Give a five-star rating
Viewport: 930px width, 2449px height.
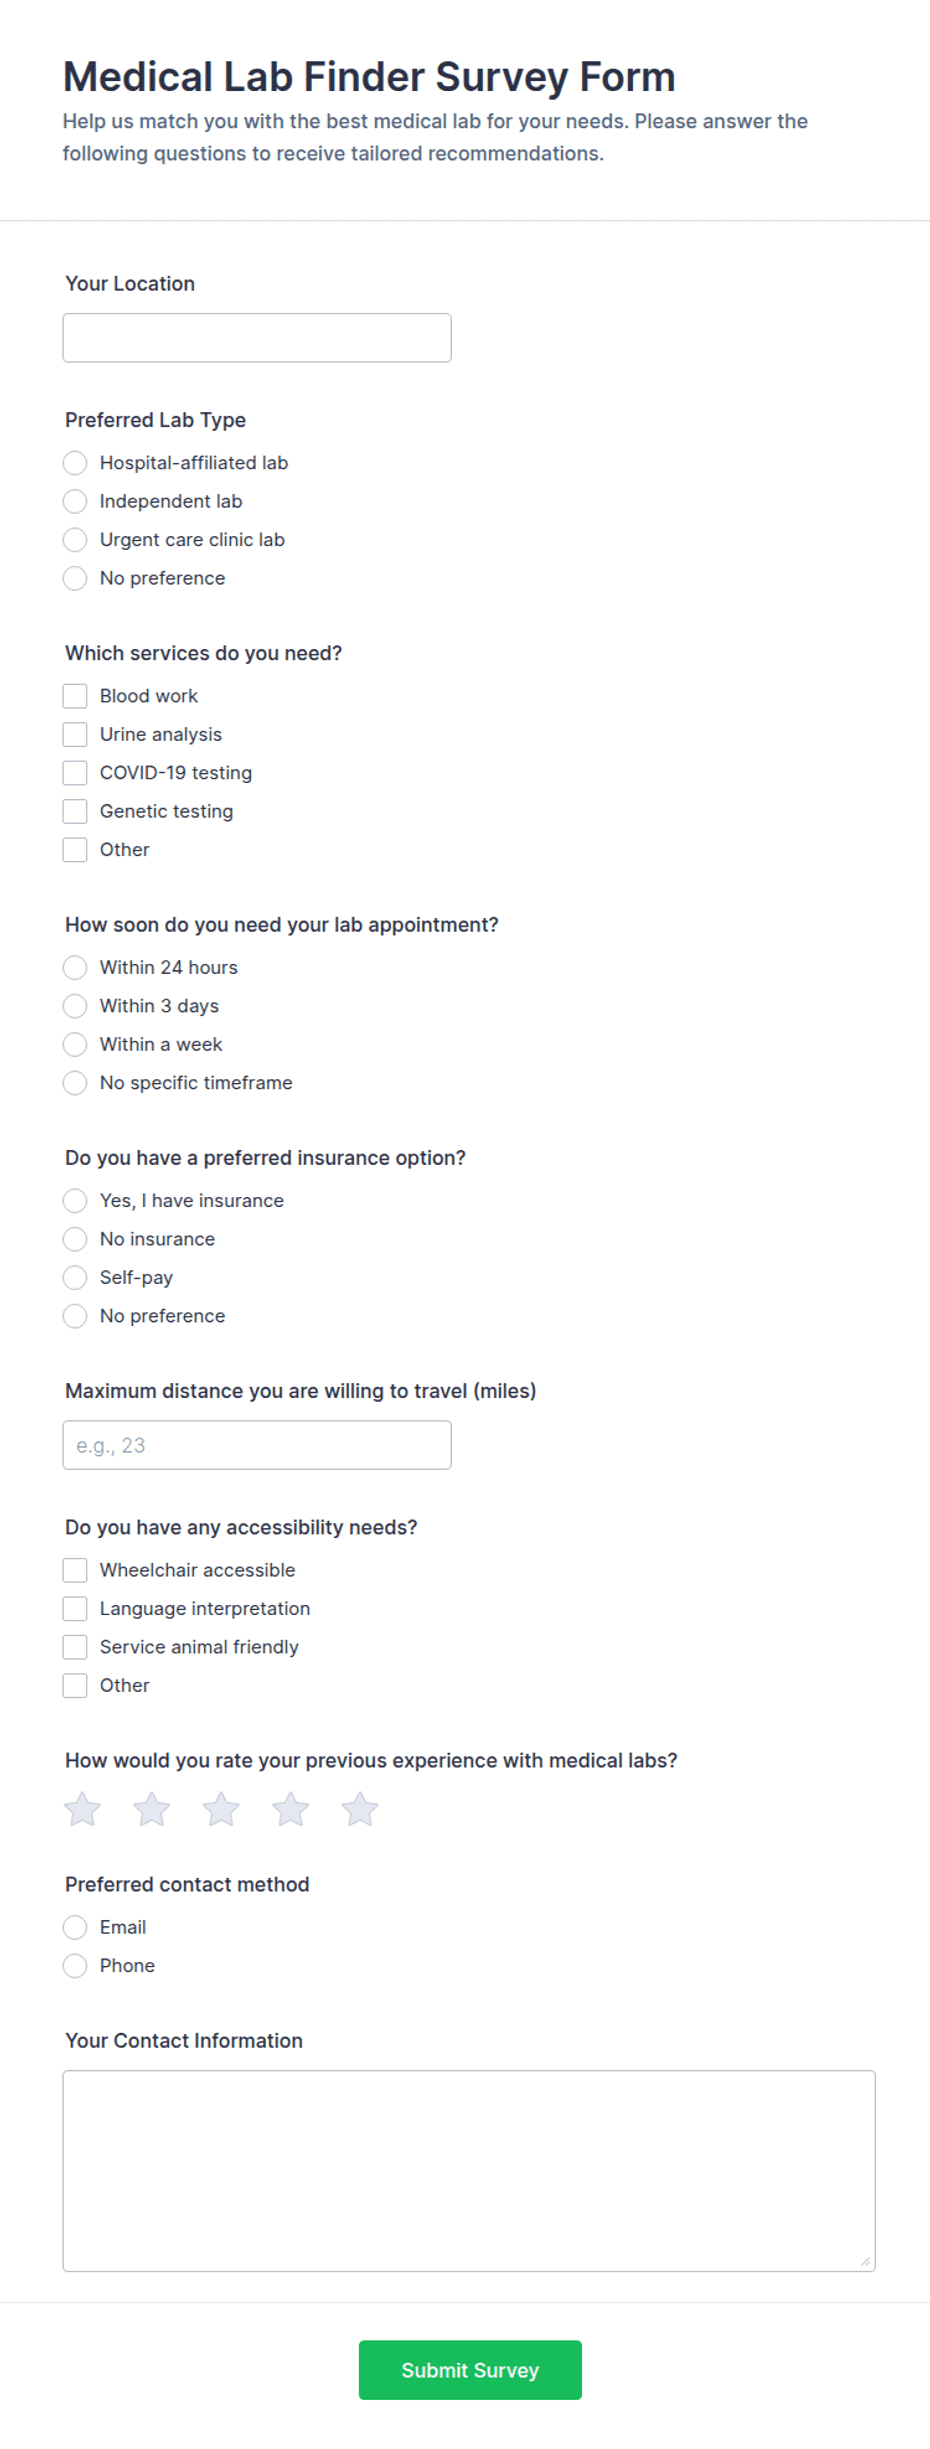[360, 1808]
